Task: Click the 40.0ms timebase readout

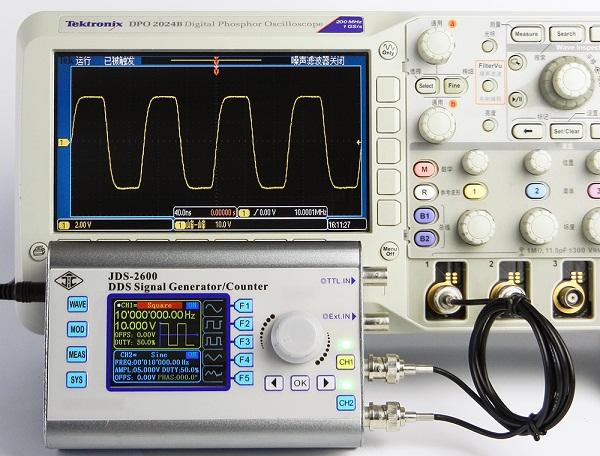Action: 183,212
